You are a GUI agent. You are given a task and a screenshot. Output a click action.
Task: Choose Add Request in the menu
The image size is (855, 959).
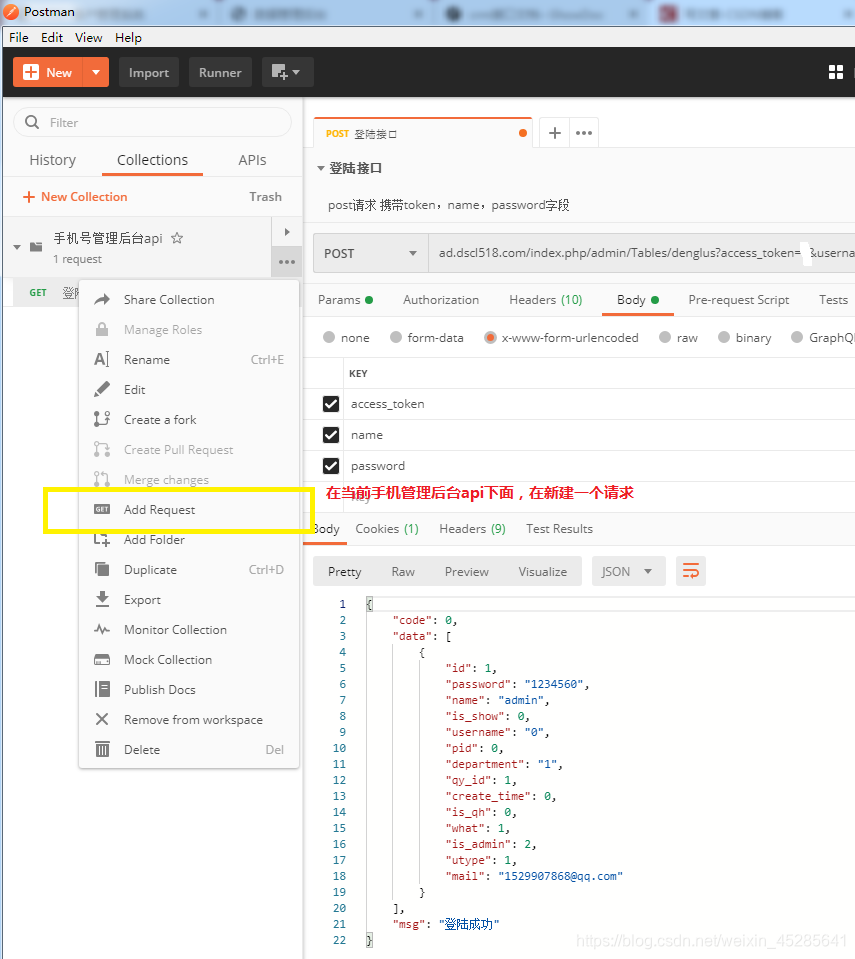pos(190,509)
